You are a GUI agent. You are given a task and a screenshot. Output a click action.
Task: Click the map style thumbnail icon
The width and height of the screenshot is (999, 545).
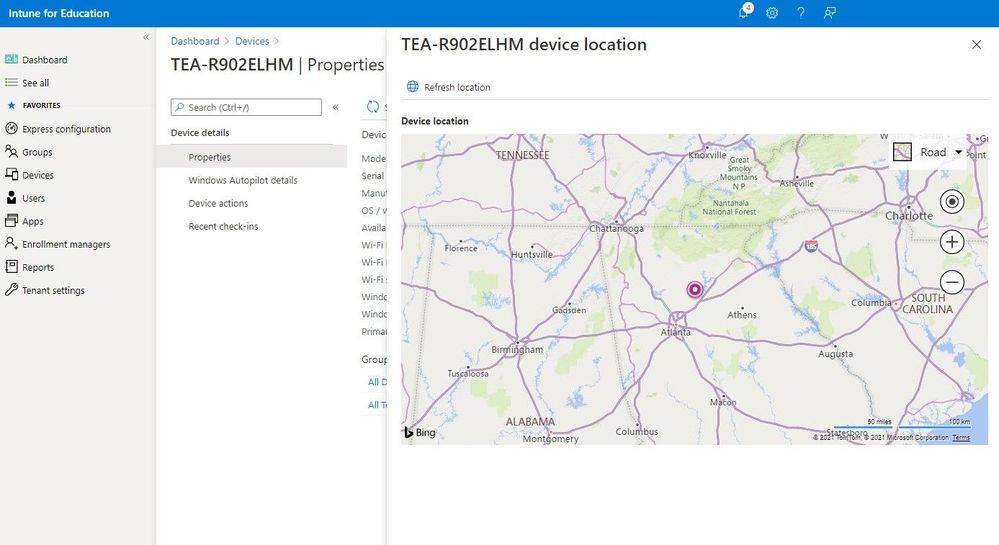pyautogui.click(x=902, y=152)
